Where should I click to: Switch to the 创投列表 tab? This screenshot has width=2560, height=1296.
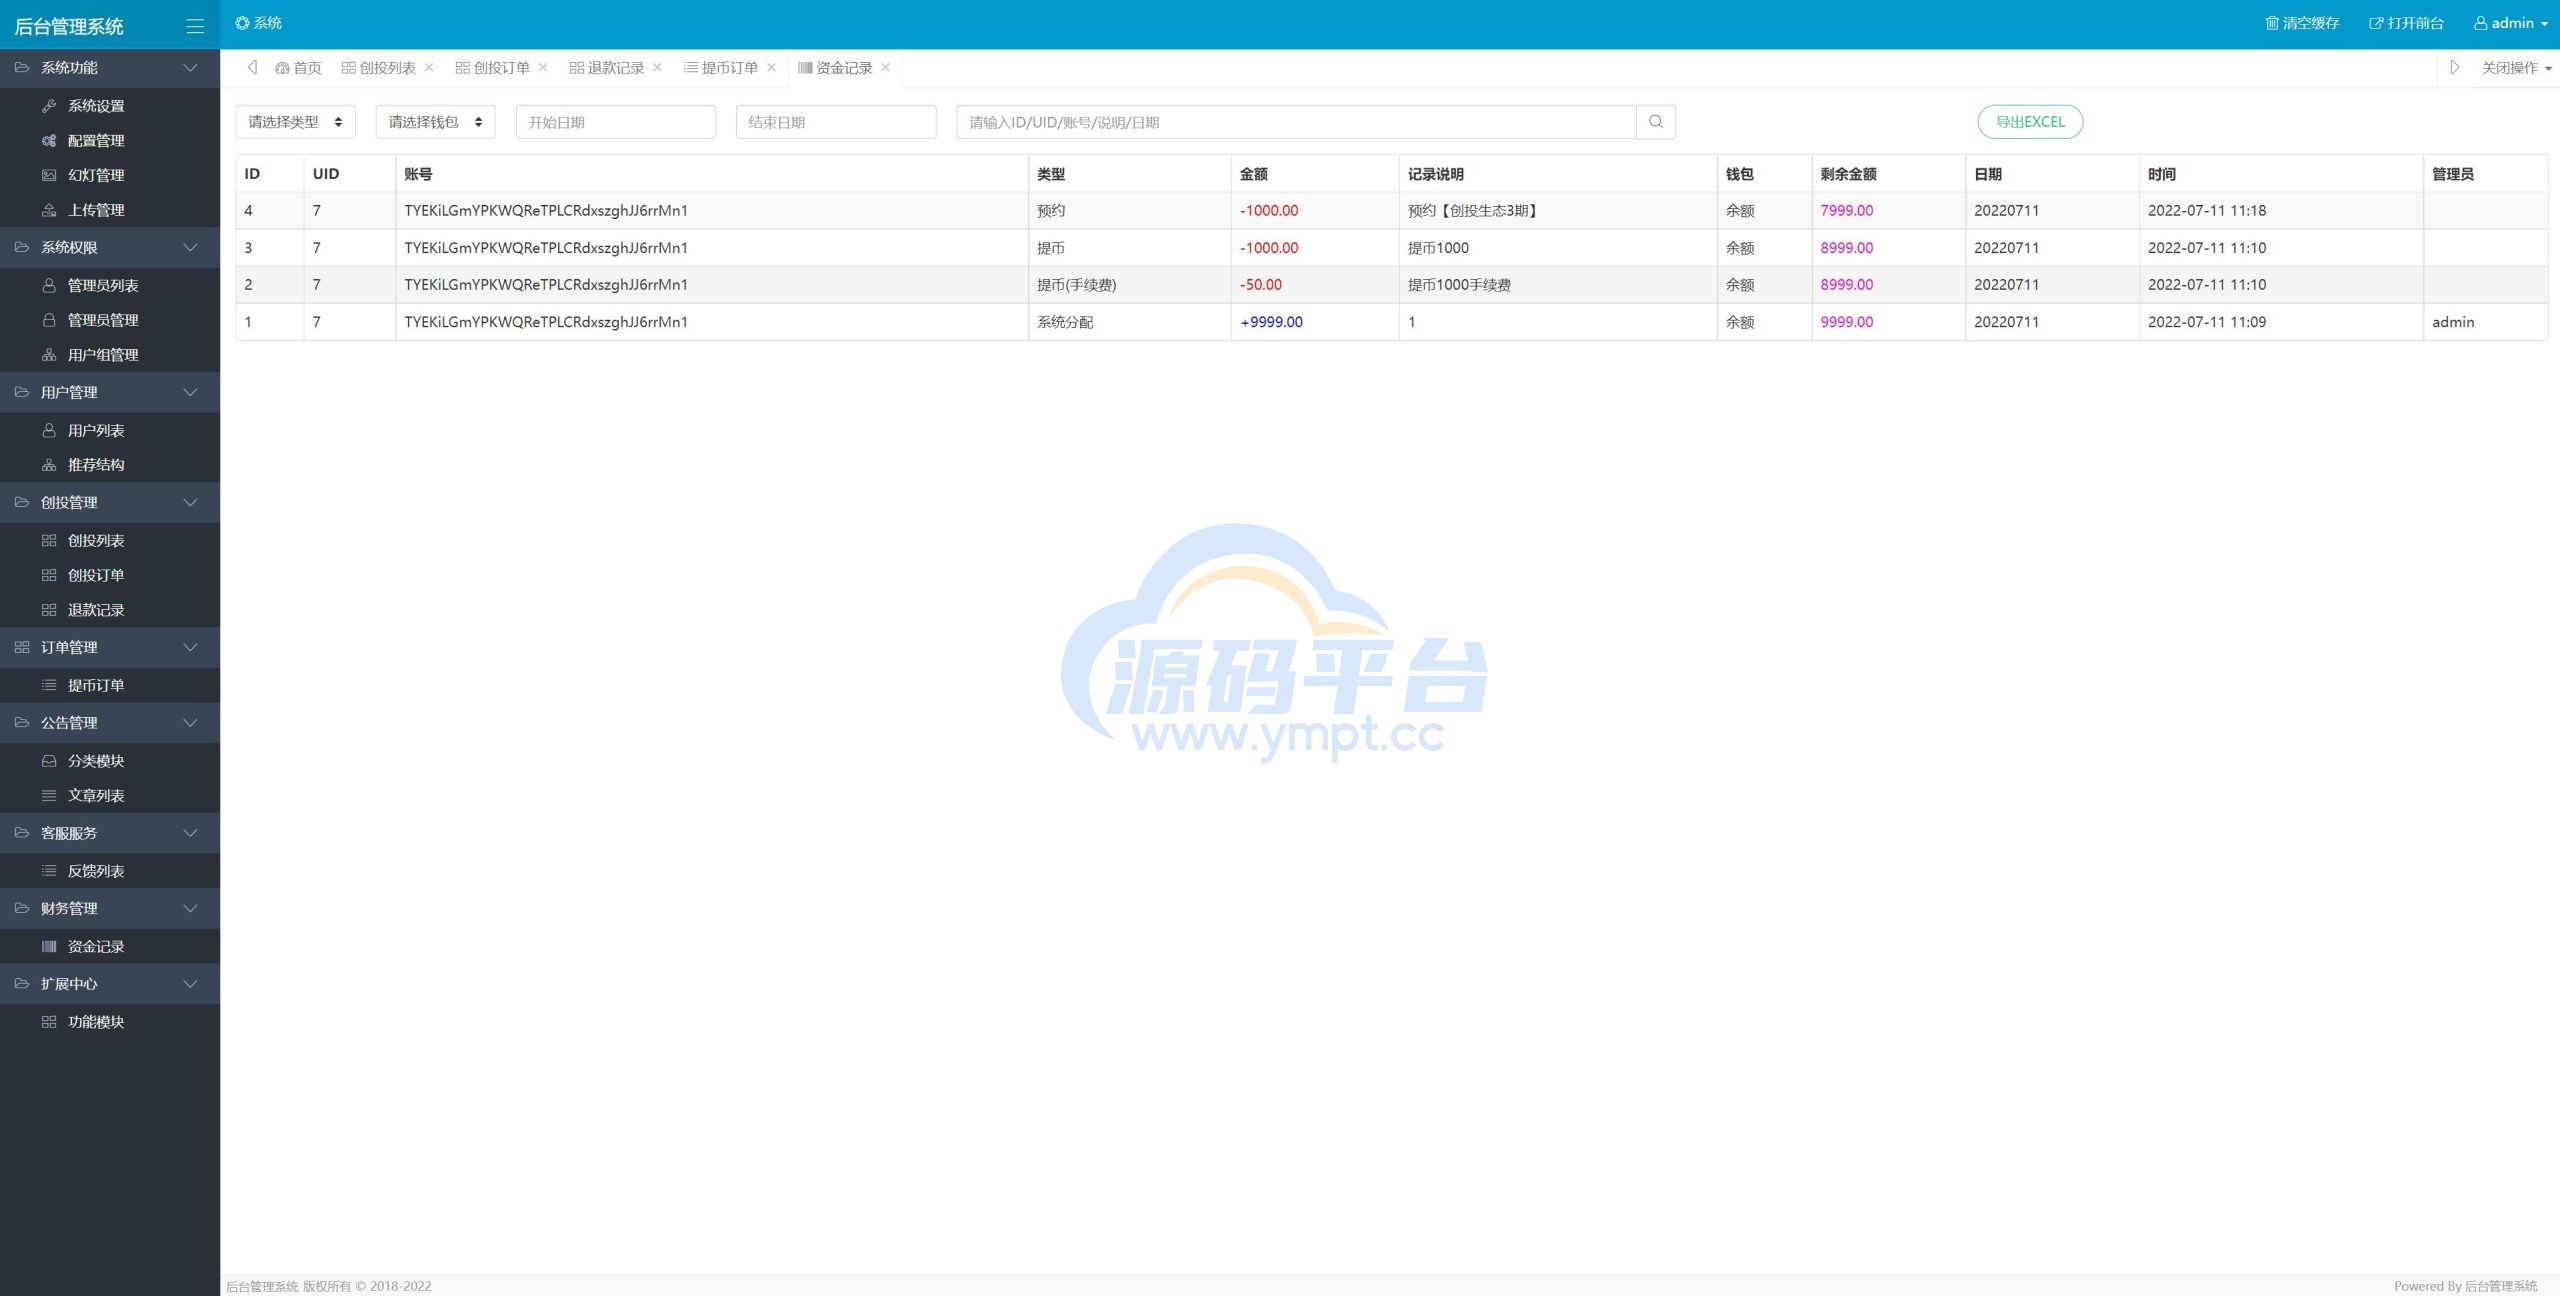[379, 68]
